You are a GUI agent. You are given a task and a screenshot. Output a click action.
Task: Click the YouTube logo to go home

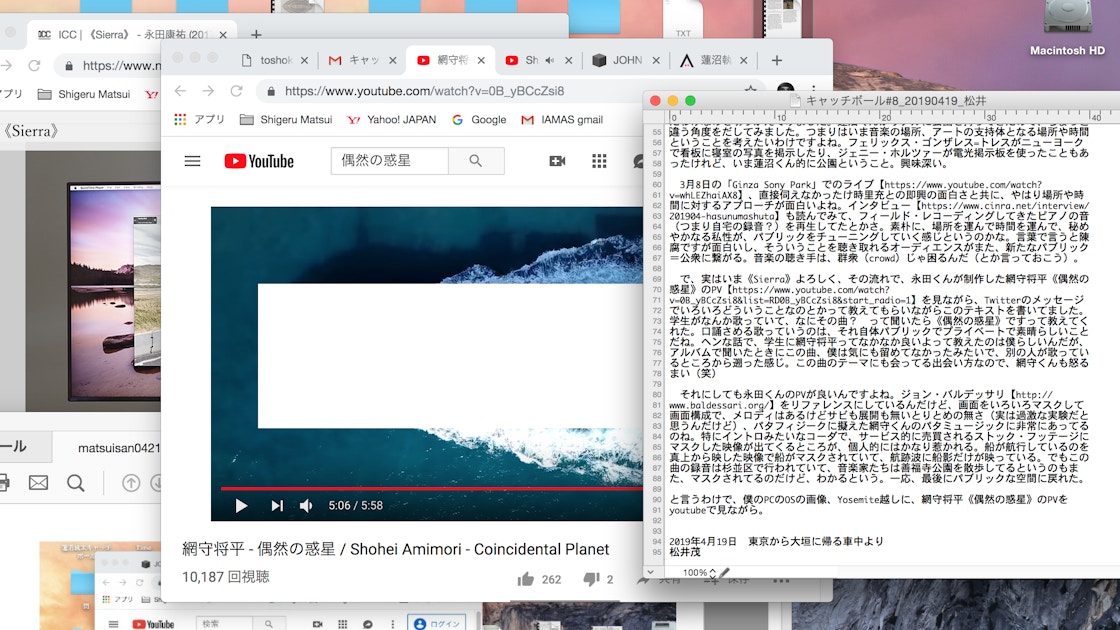point(259,161)
